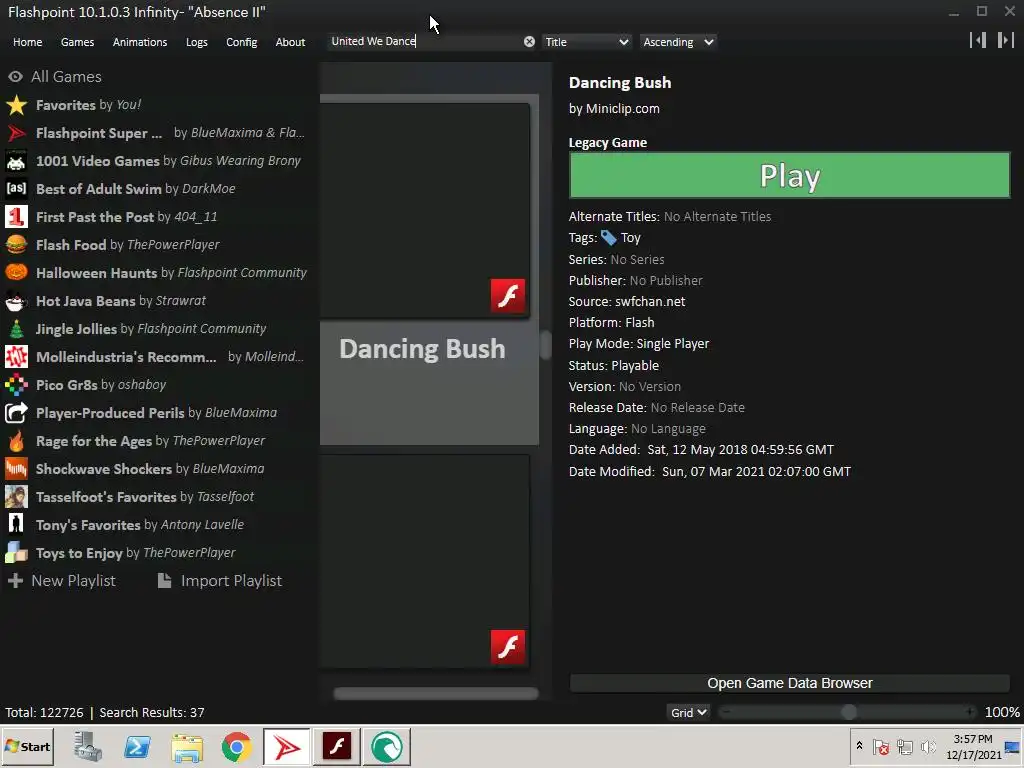1024x768 pixels.
Task: Click the vertical game list scrollbar
Action: (546, 345)
